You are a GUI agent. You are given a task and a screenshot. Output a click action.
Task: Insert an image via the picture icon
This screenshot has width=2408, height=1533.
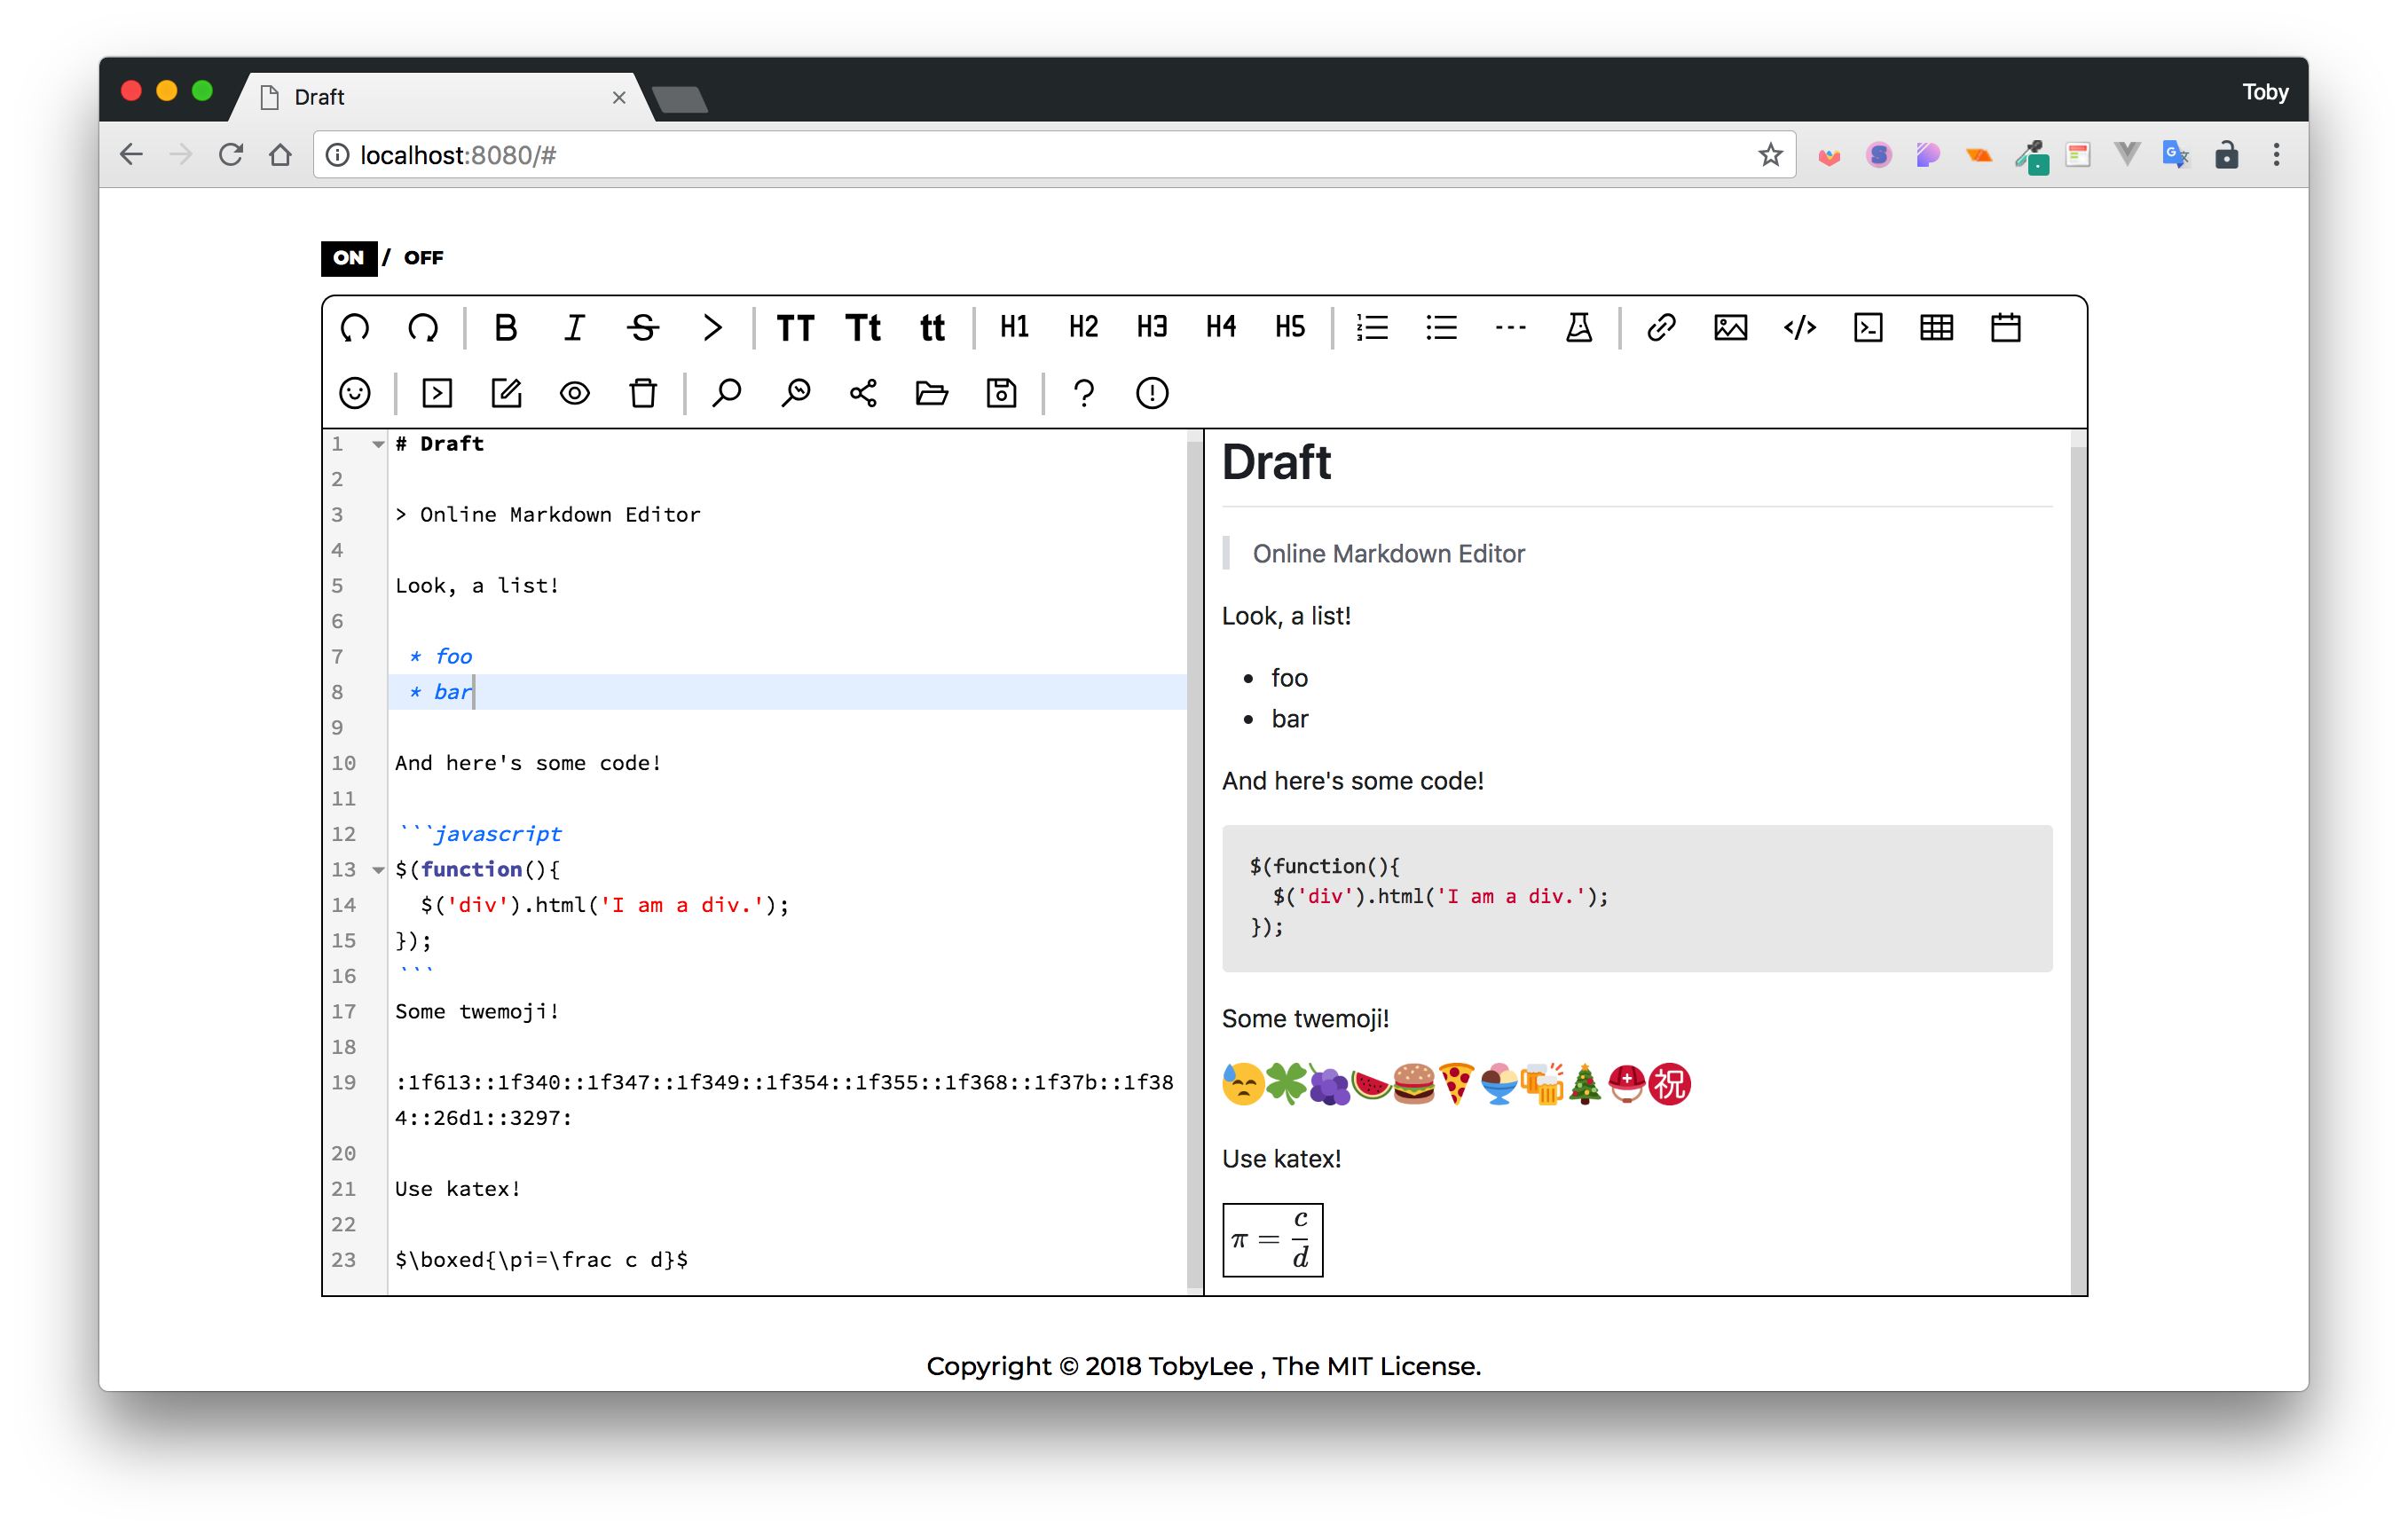tap(1730, 328)
